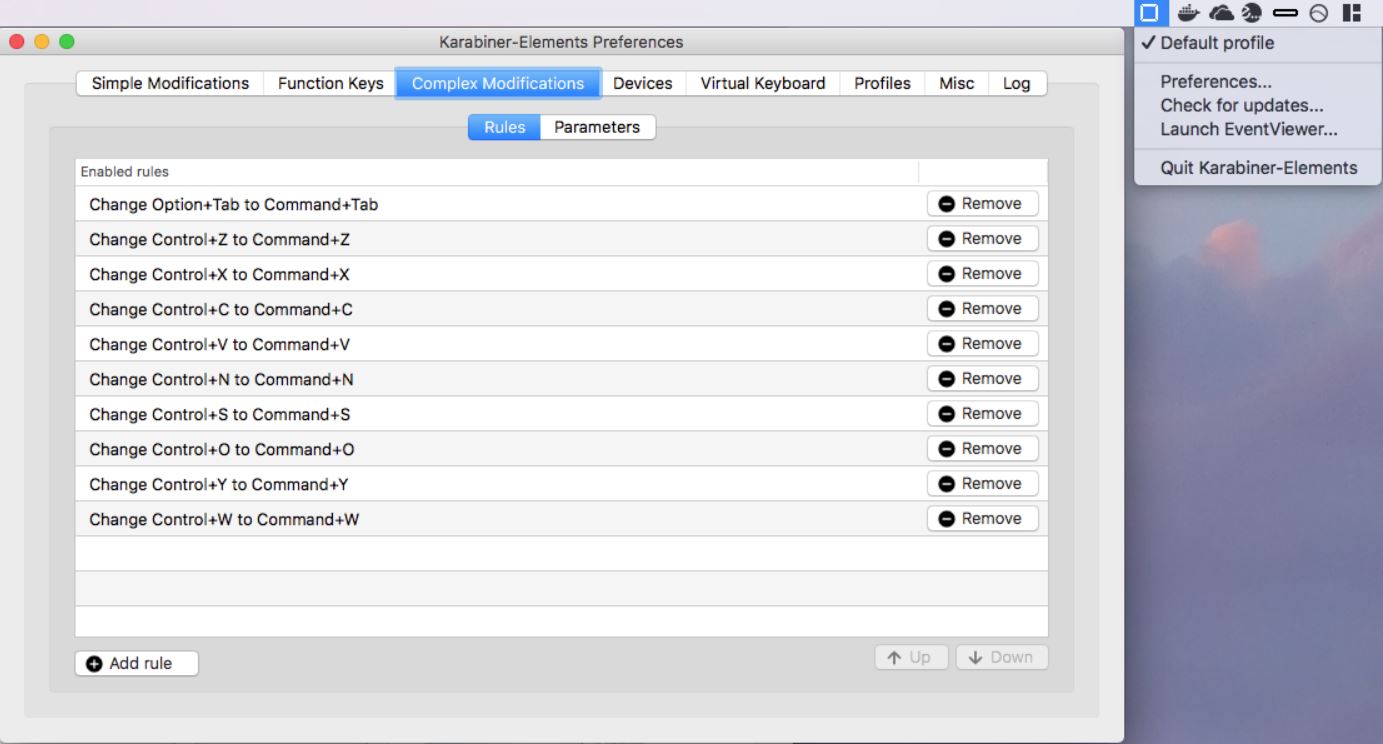This screenshot has width=1383, height=744.
Task: Switch to the Parameters segment
Action: coord(597,127)
